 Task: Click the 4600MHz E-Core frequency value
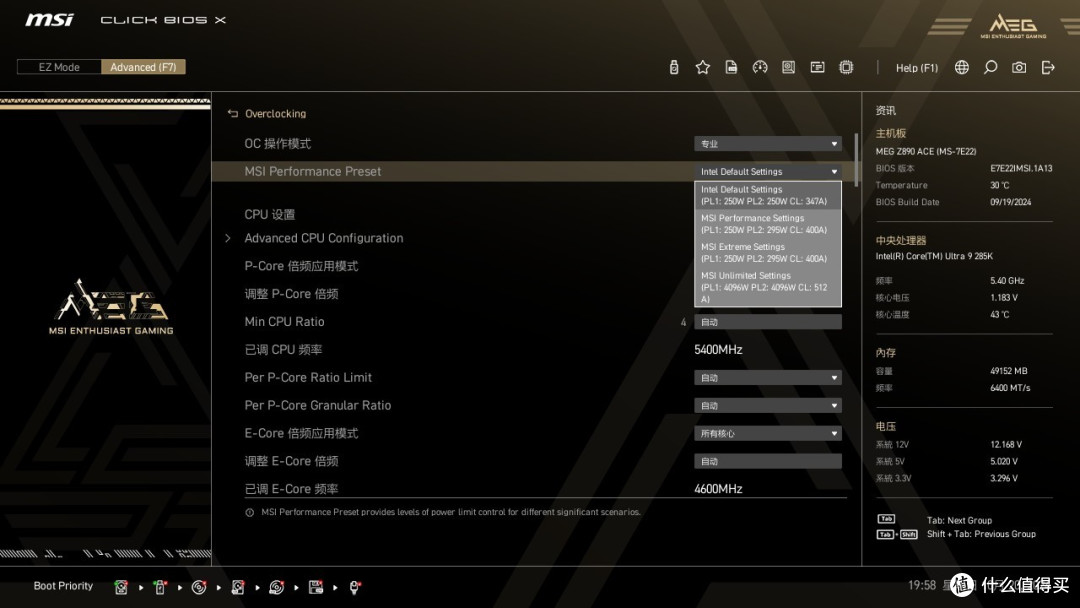[x=718, y=489]
